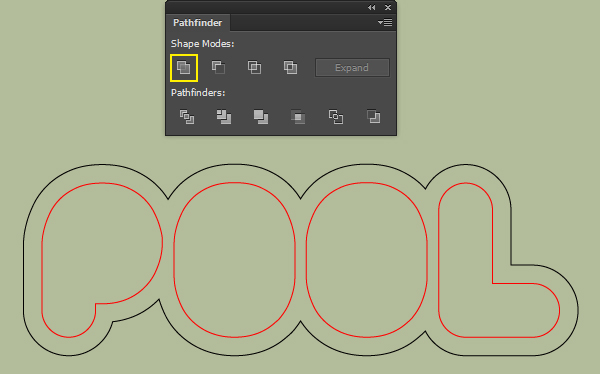Viewport: 600px width, 374px height.
Task: Apply the Merge pathfinder
Action: coord(261,117)
